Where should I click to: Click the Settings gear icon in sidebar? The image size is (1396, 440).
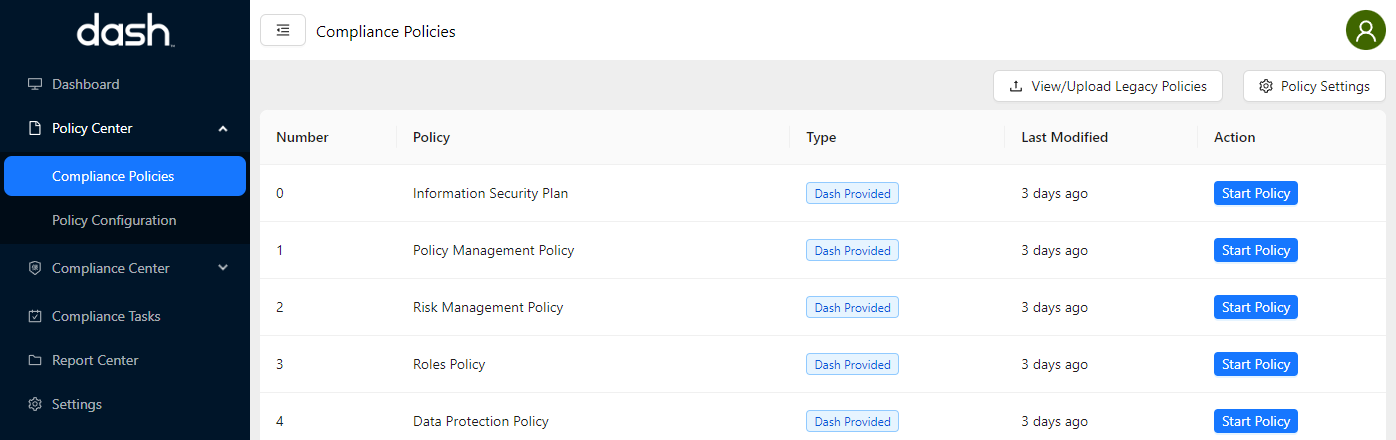coord(35,404)
